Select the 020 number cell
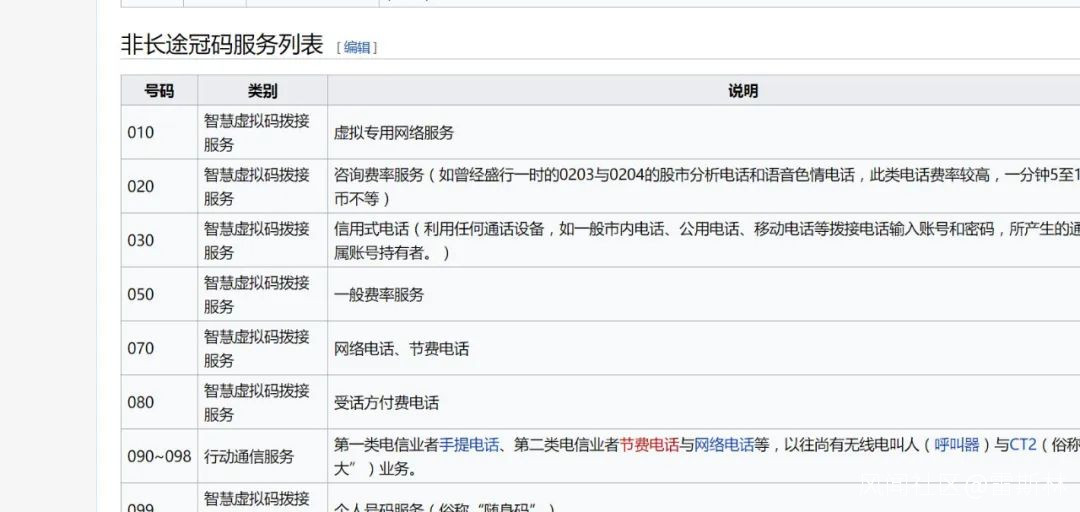Screen dimensions: 1080x512 click(x=159, y=186)
